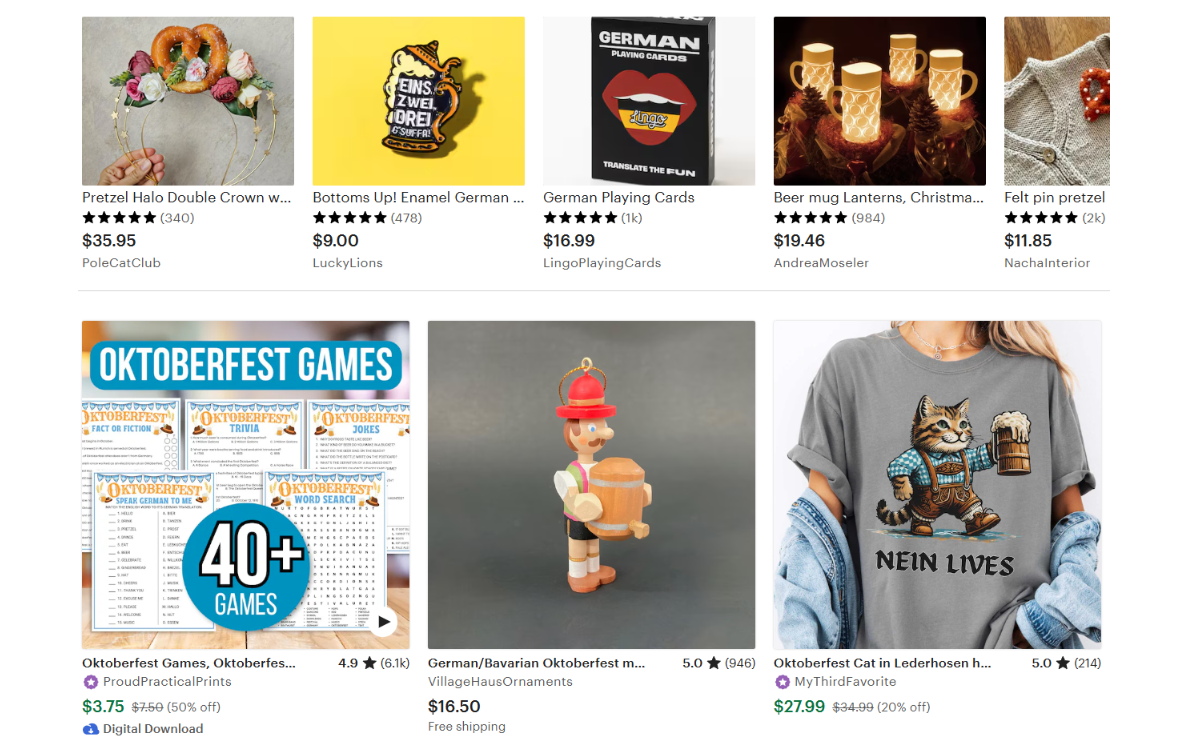
Task: Click the Star Seller badge beside MyThirdFavorite
Action: click(x=782, y=682)
